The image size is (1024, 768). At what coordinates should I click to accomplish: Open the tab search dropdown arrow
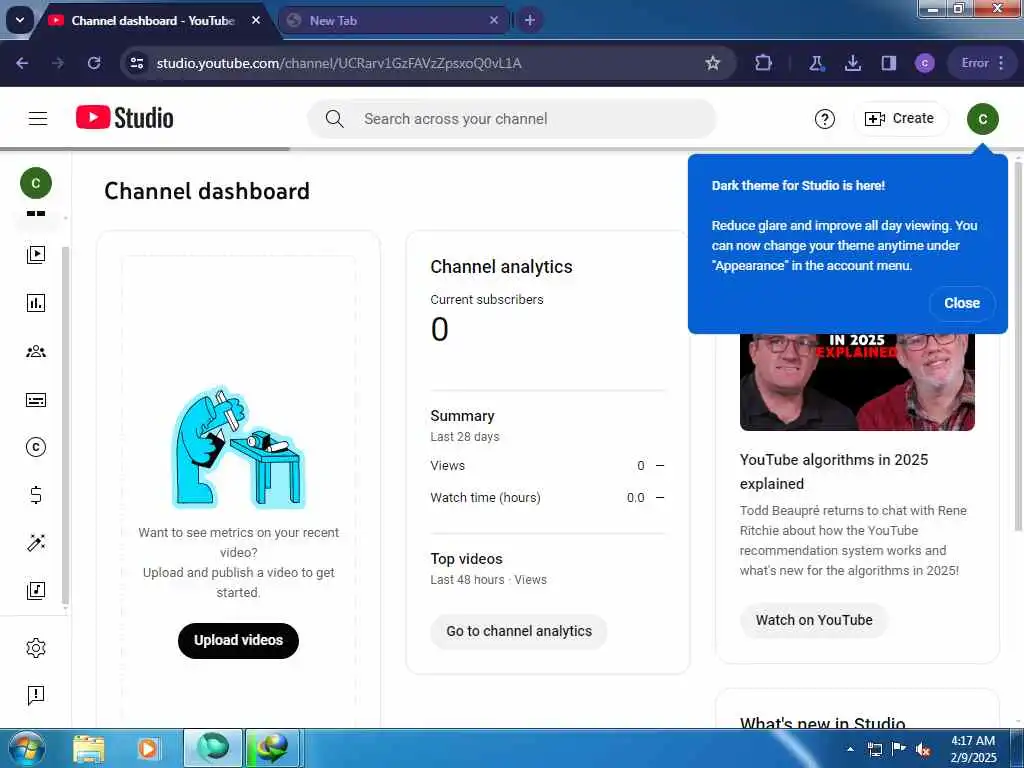[20, 20]
